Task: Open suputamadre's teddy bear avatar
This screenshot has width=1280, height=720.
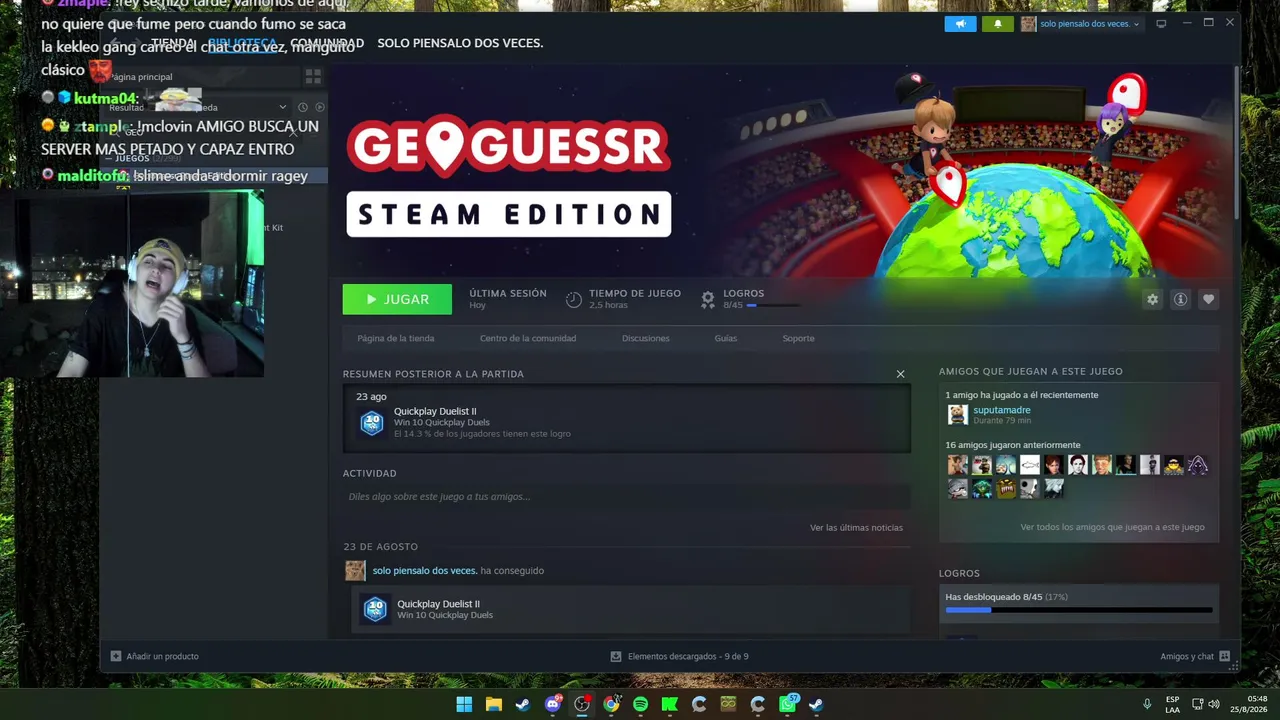Action: coord(957,414)
